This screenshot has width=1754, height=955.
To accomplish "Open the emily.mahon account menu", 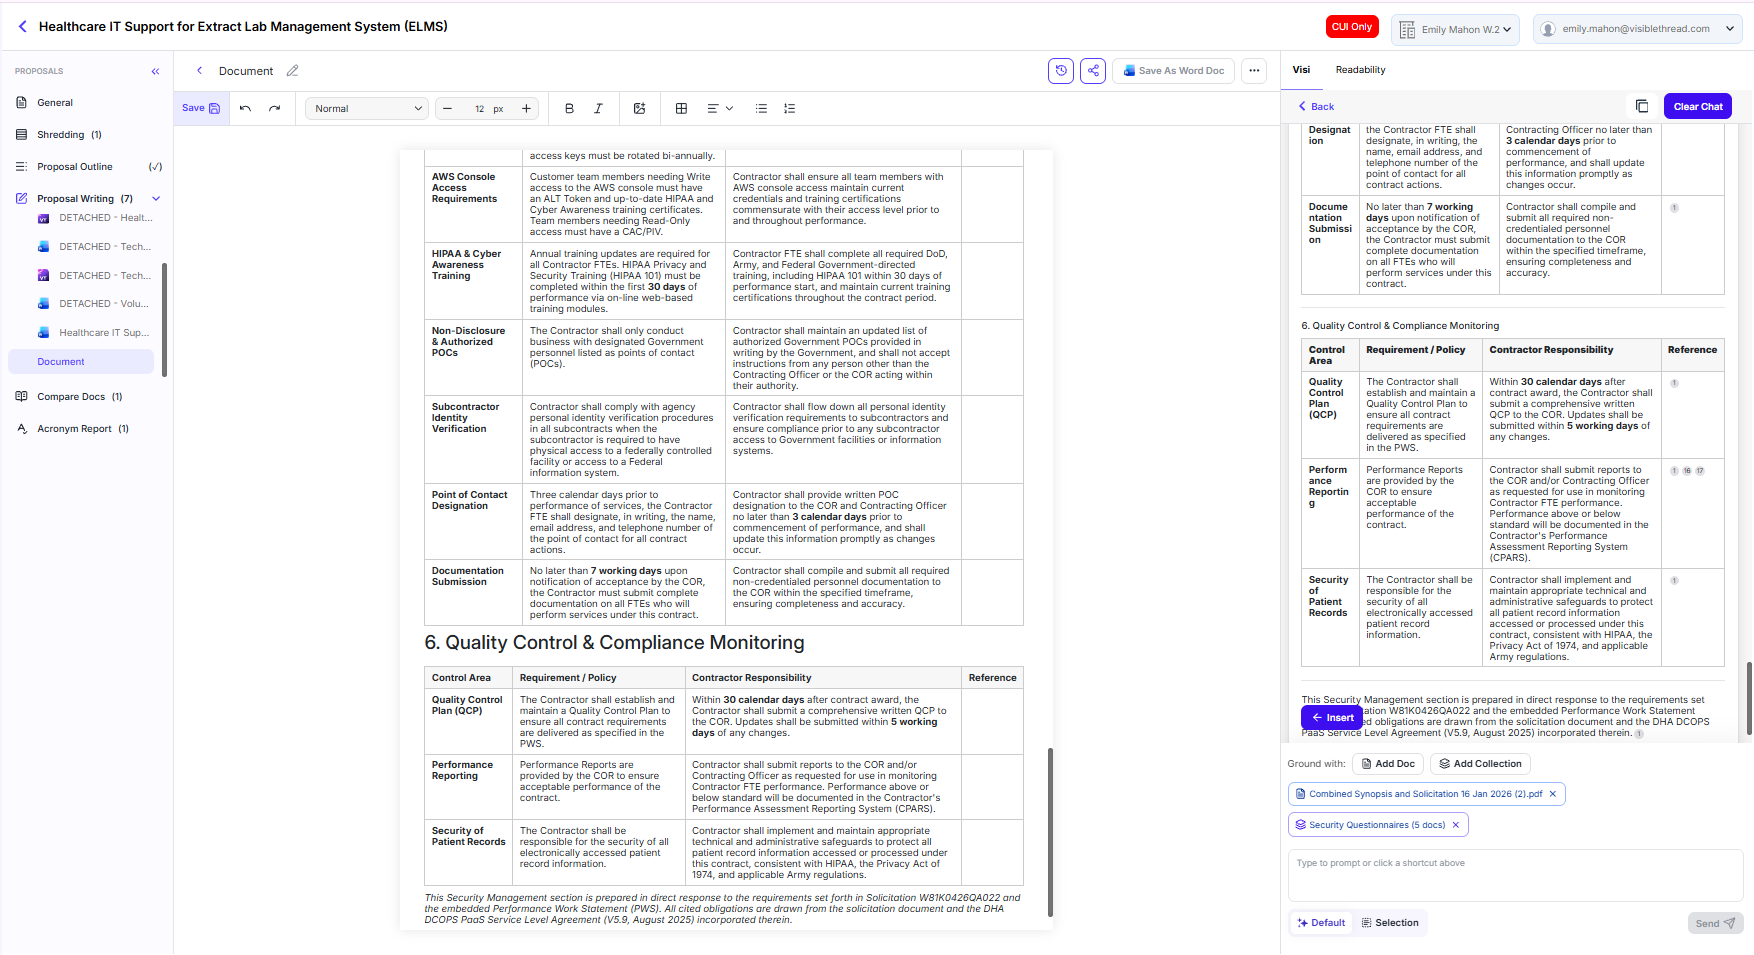I will [x=1637, y=29].
